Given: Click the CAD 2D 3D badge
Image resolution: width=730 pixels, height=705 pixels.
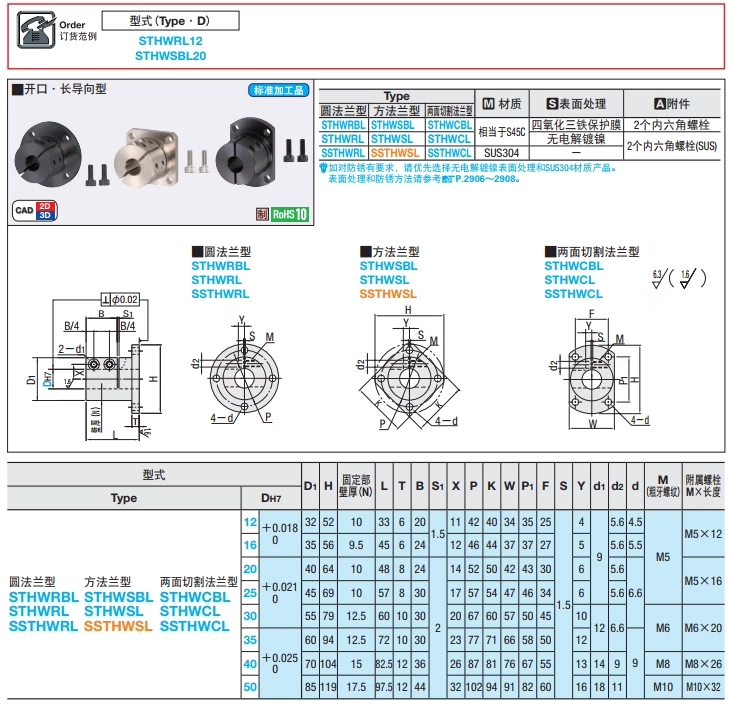Looking at the screenshot, I should tap(35, 210).
